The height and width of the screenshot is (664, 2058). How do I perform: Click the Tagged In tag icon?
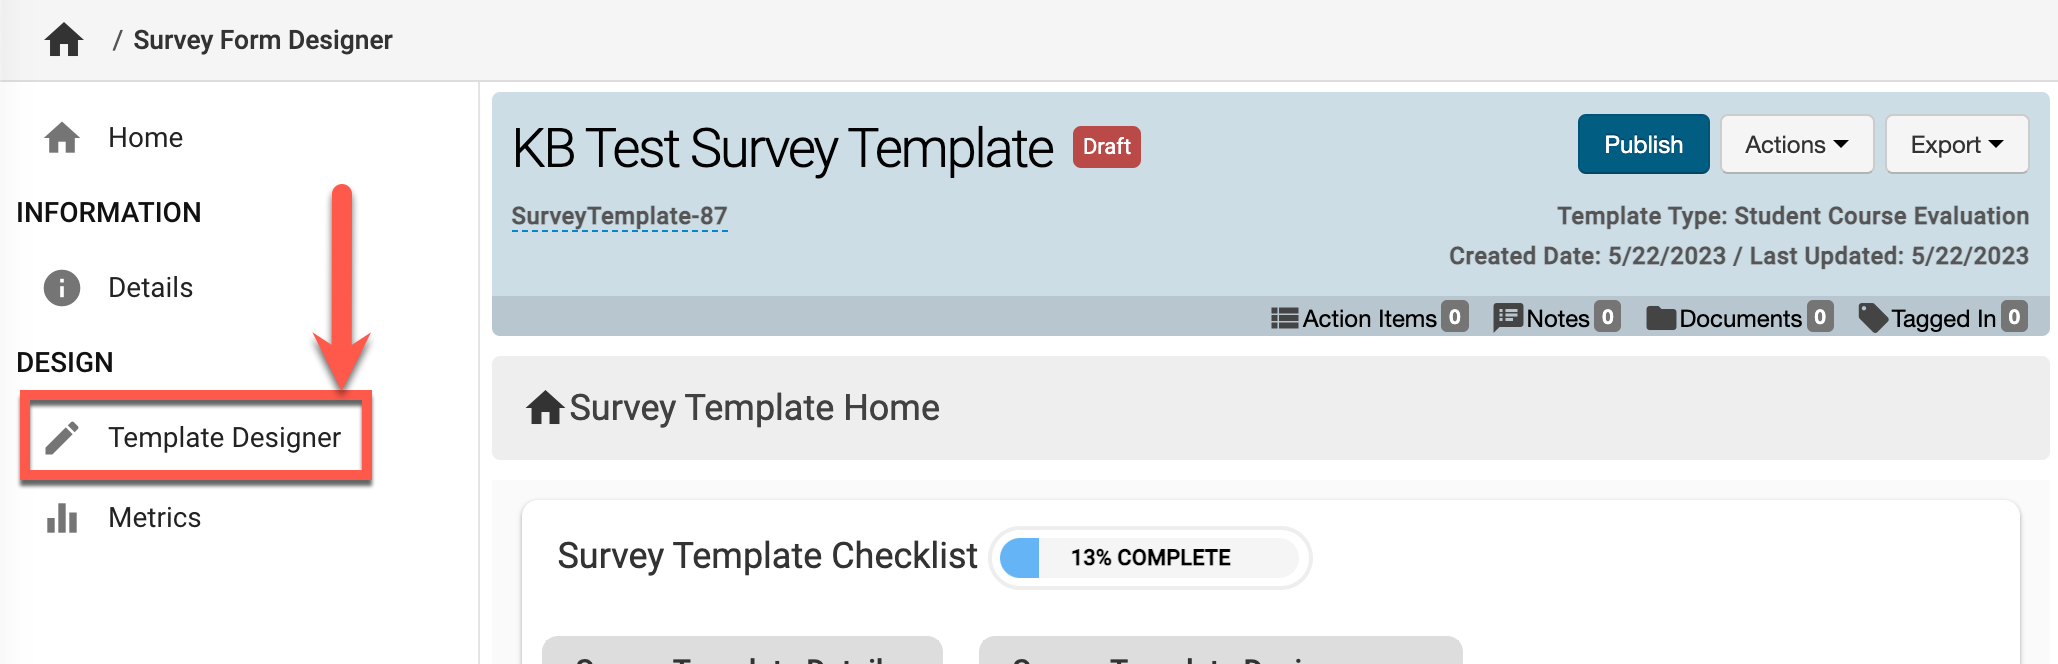[x=1872, y=318]
